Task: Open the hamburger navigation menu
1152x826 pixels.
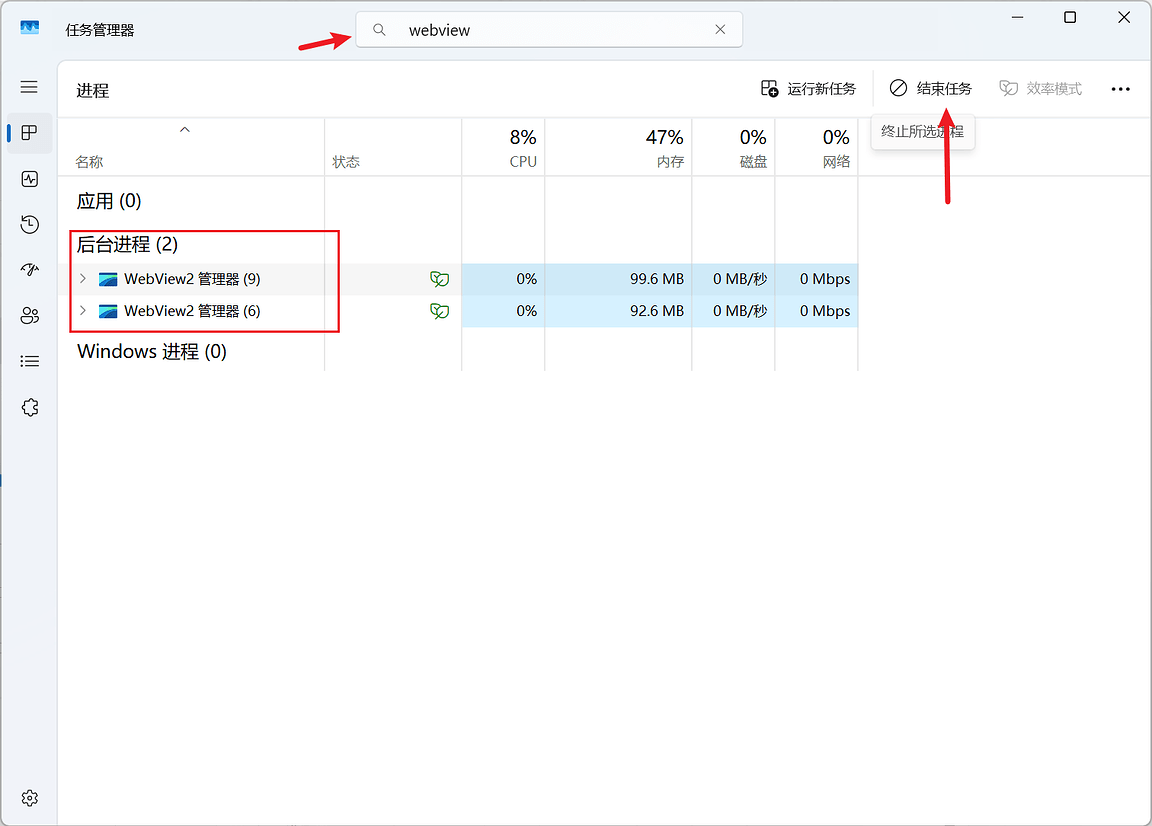Action: pos(29,87)
